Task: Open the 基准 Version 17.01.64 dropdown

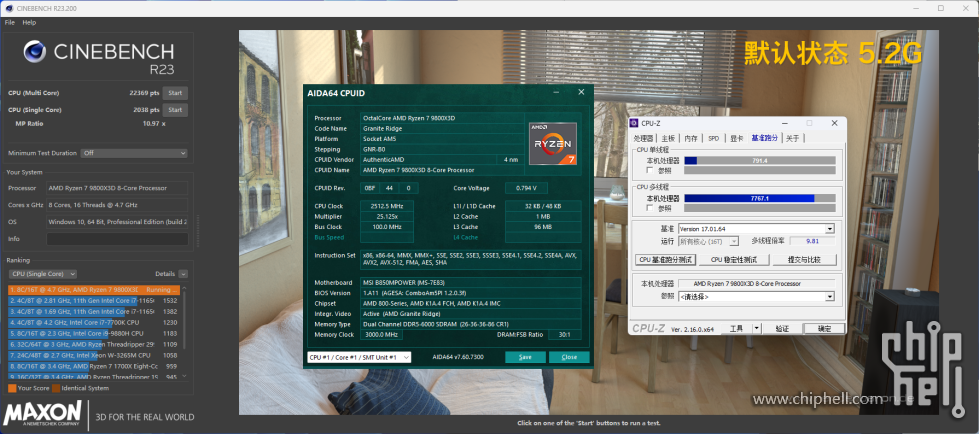Action: point(756,229)
